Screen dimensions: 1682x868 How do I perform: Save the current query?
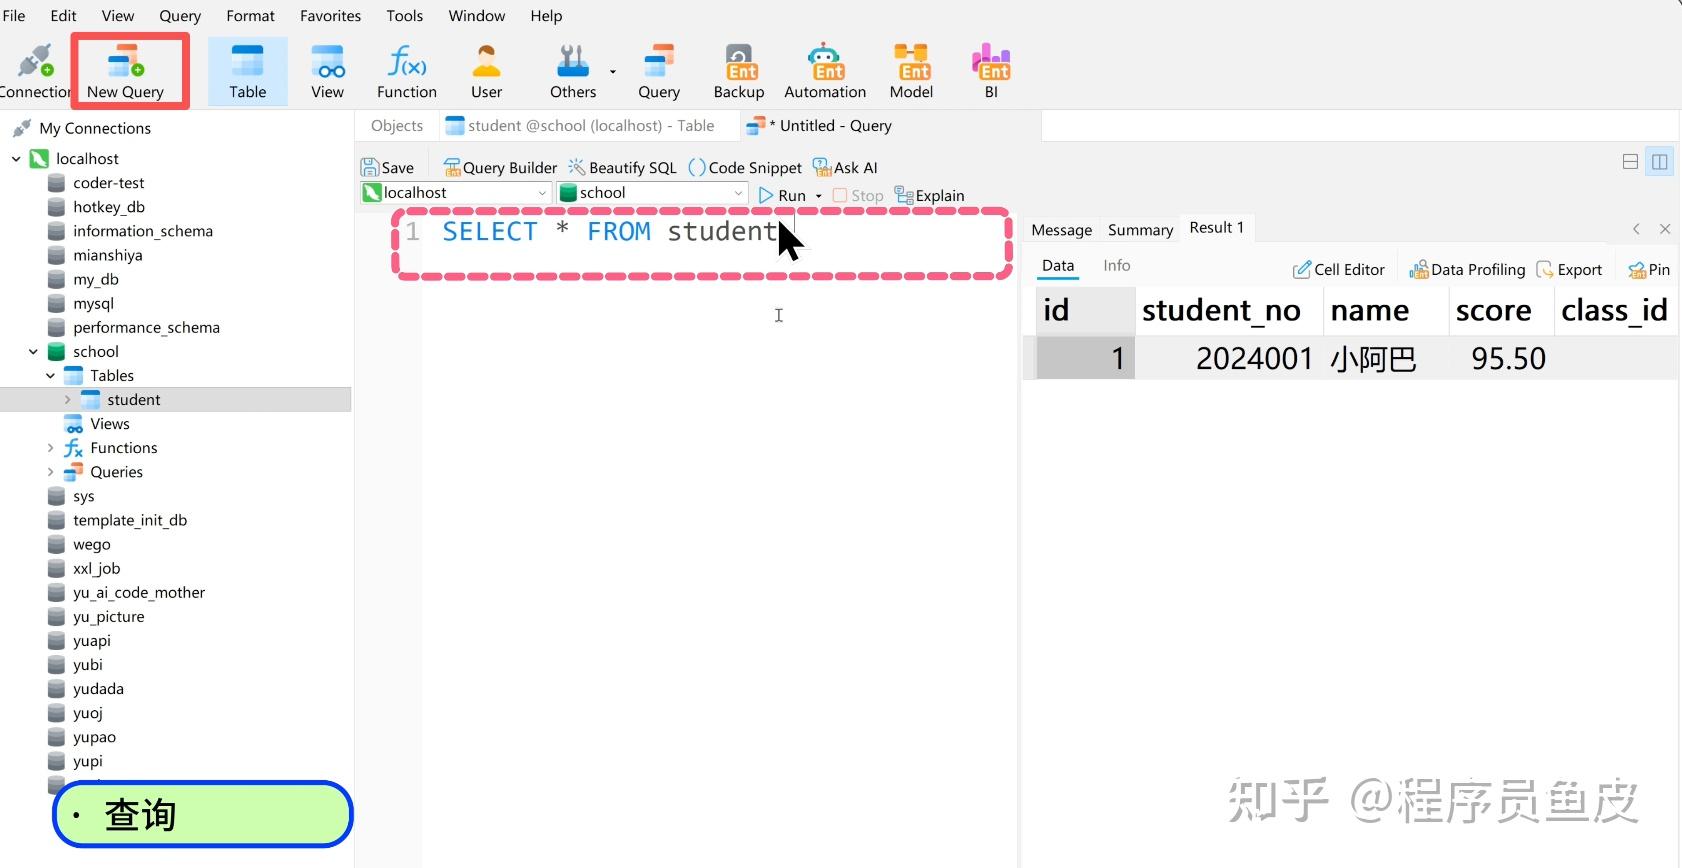387,168
